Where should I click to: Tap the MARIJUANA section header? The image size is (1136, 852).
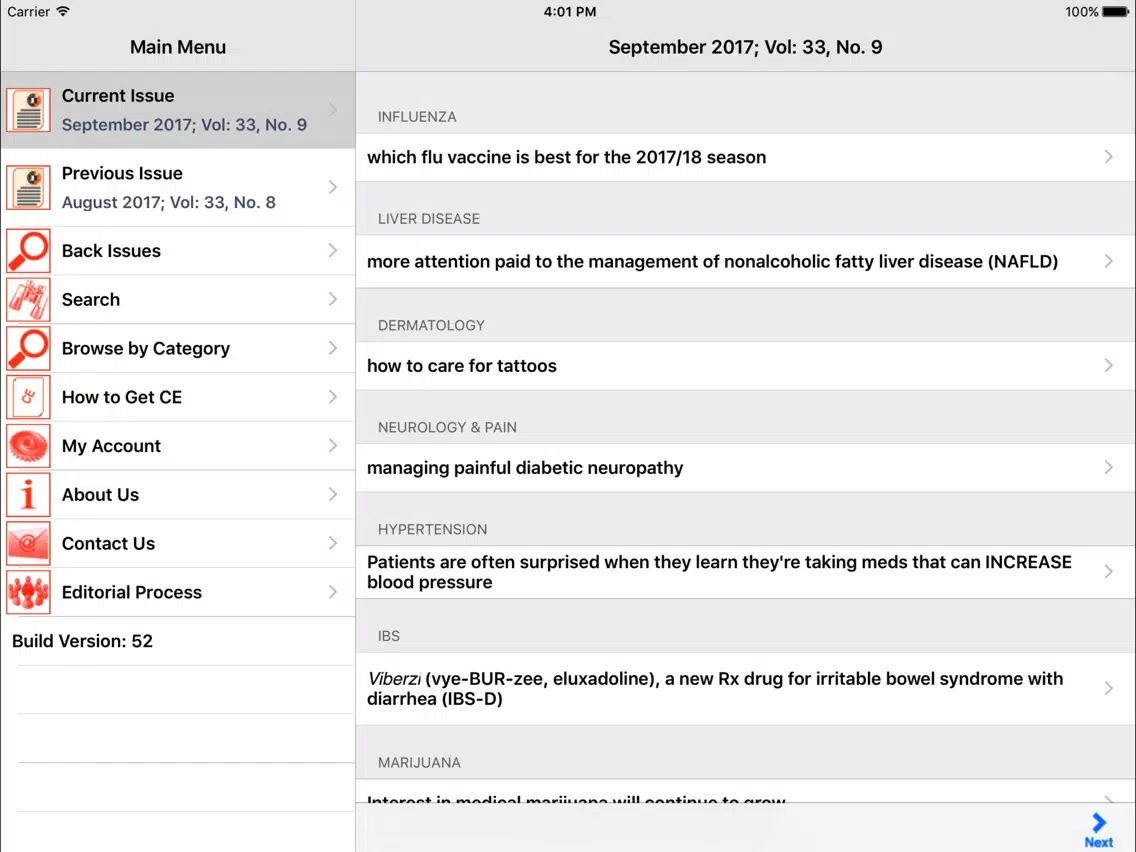tap(419, 763)
